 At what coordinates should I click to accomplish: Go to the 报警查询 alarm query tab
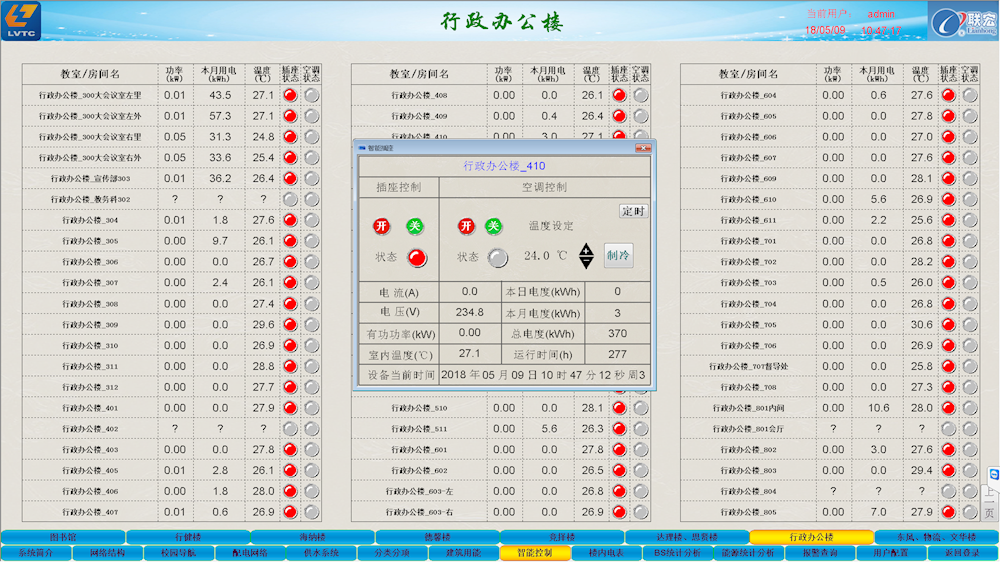tap(817, 552)
